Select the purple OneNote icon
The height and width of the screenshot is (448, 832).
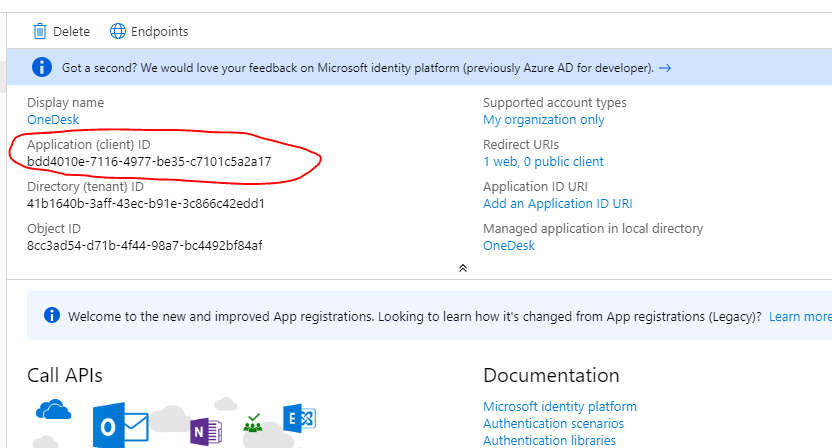[205, 430]
